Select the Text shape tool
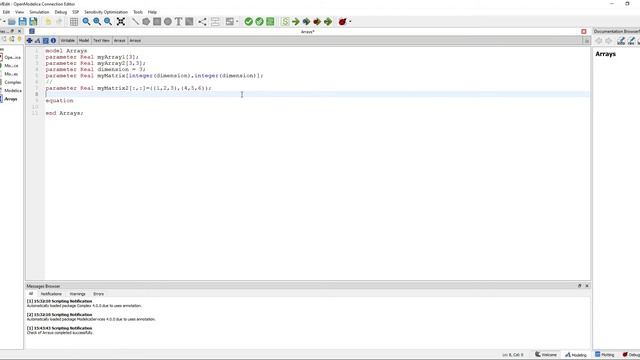This screenshot has width=640, height=360. (x=178, y=22)
